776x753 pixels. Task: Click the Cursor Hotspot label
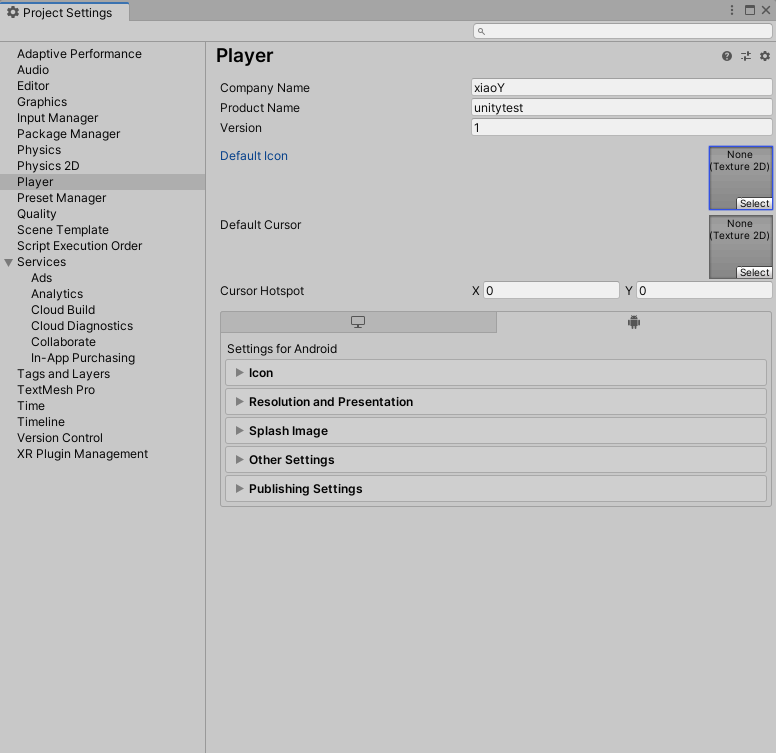click(x=262, y=291)
